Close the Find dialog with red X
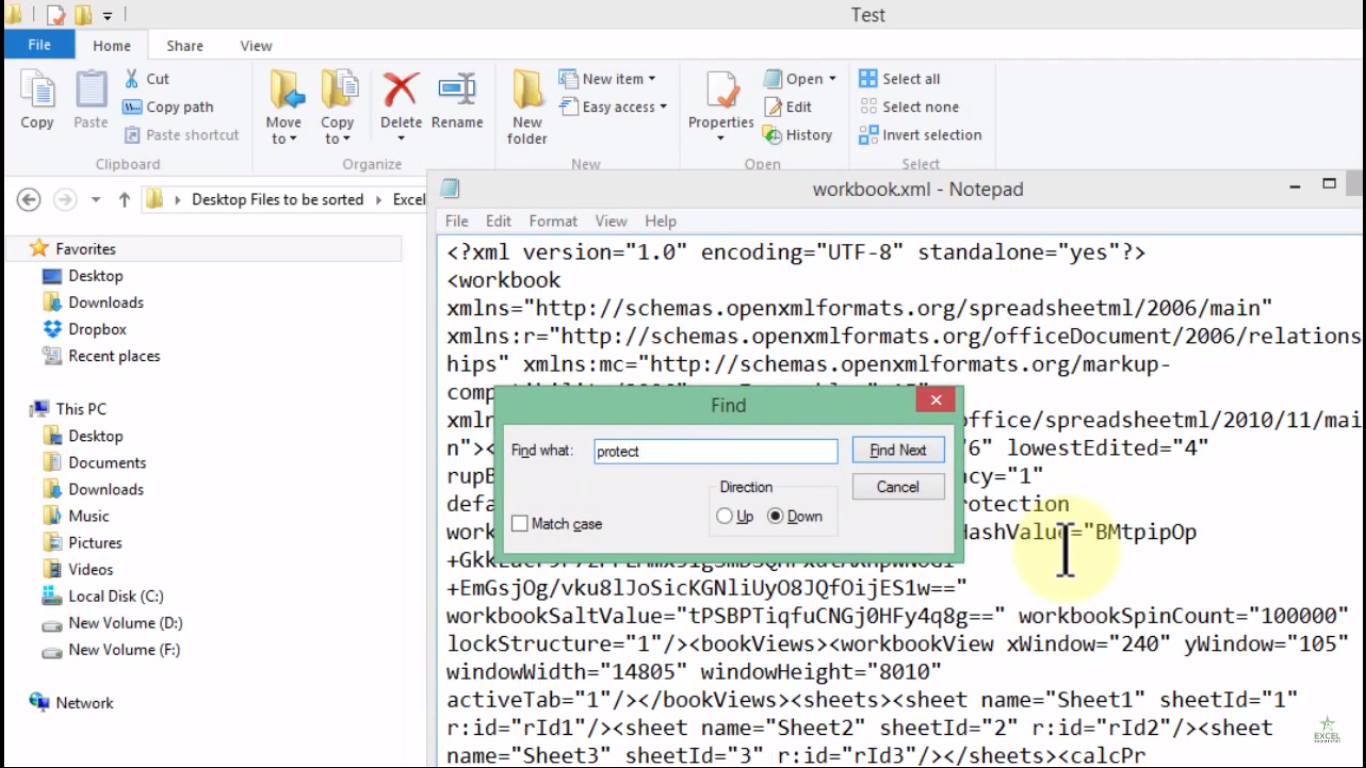The image size is (1366, 768). 936,401
